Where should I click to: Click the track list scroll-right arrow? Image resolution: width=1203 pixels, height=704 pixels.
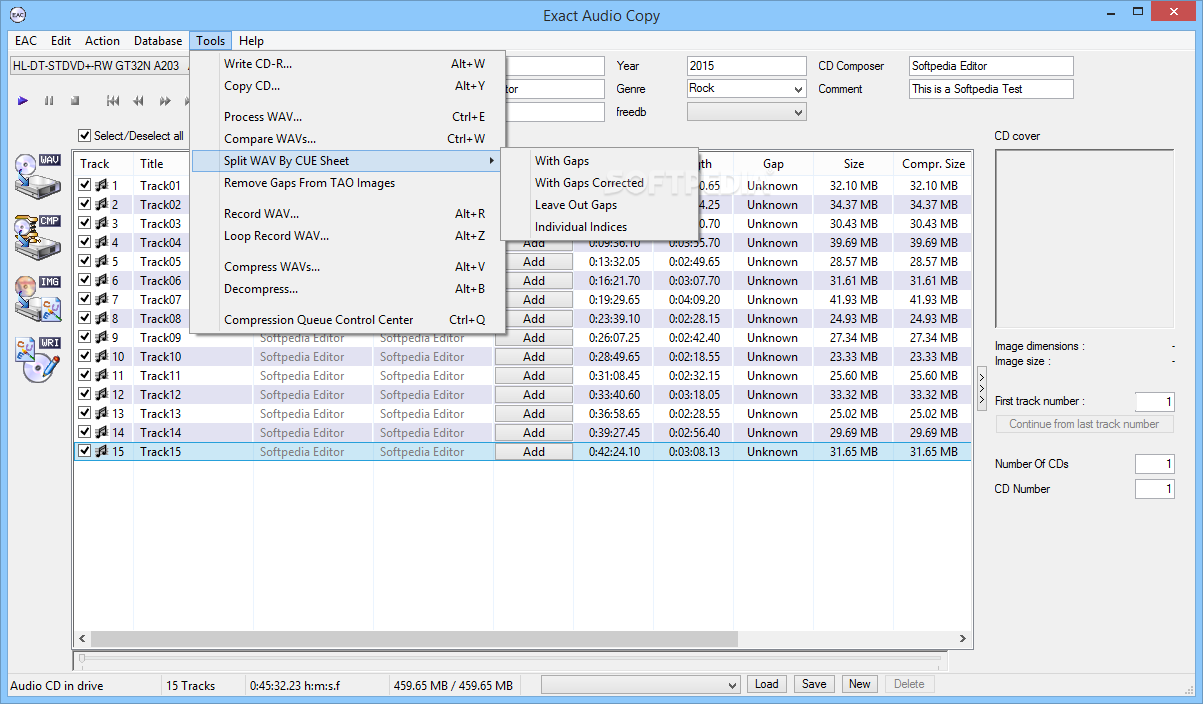963,638
